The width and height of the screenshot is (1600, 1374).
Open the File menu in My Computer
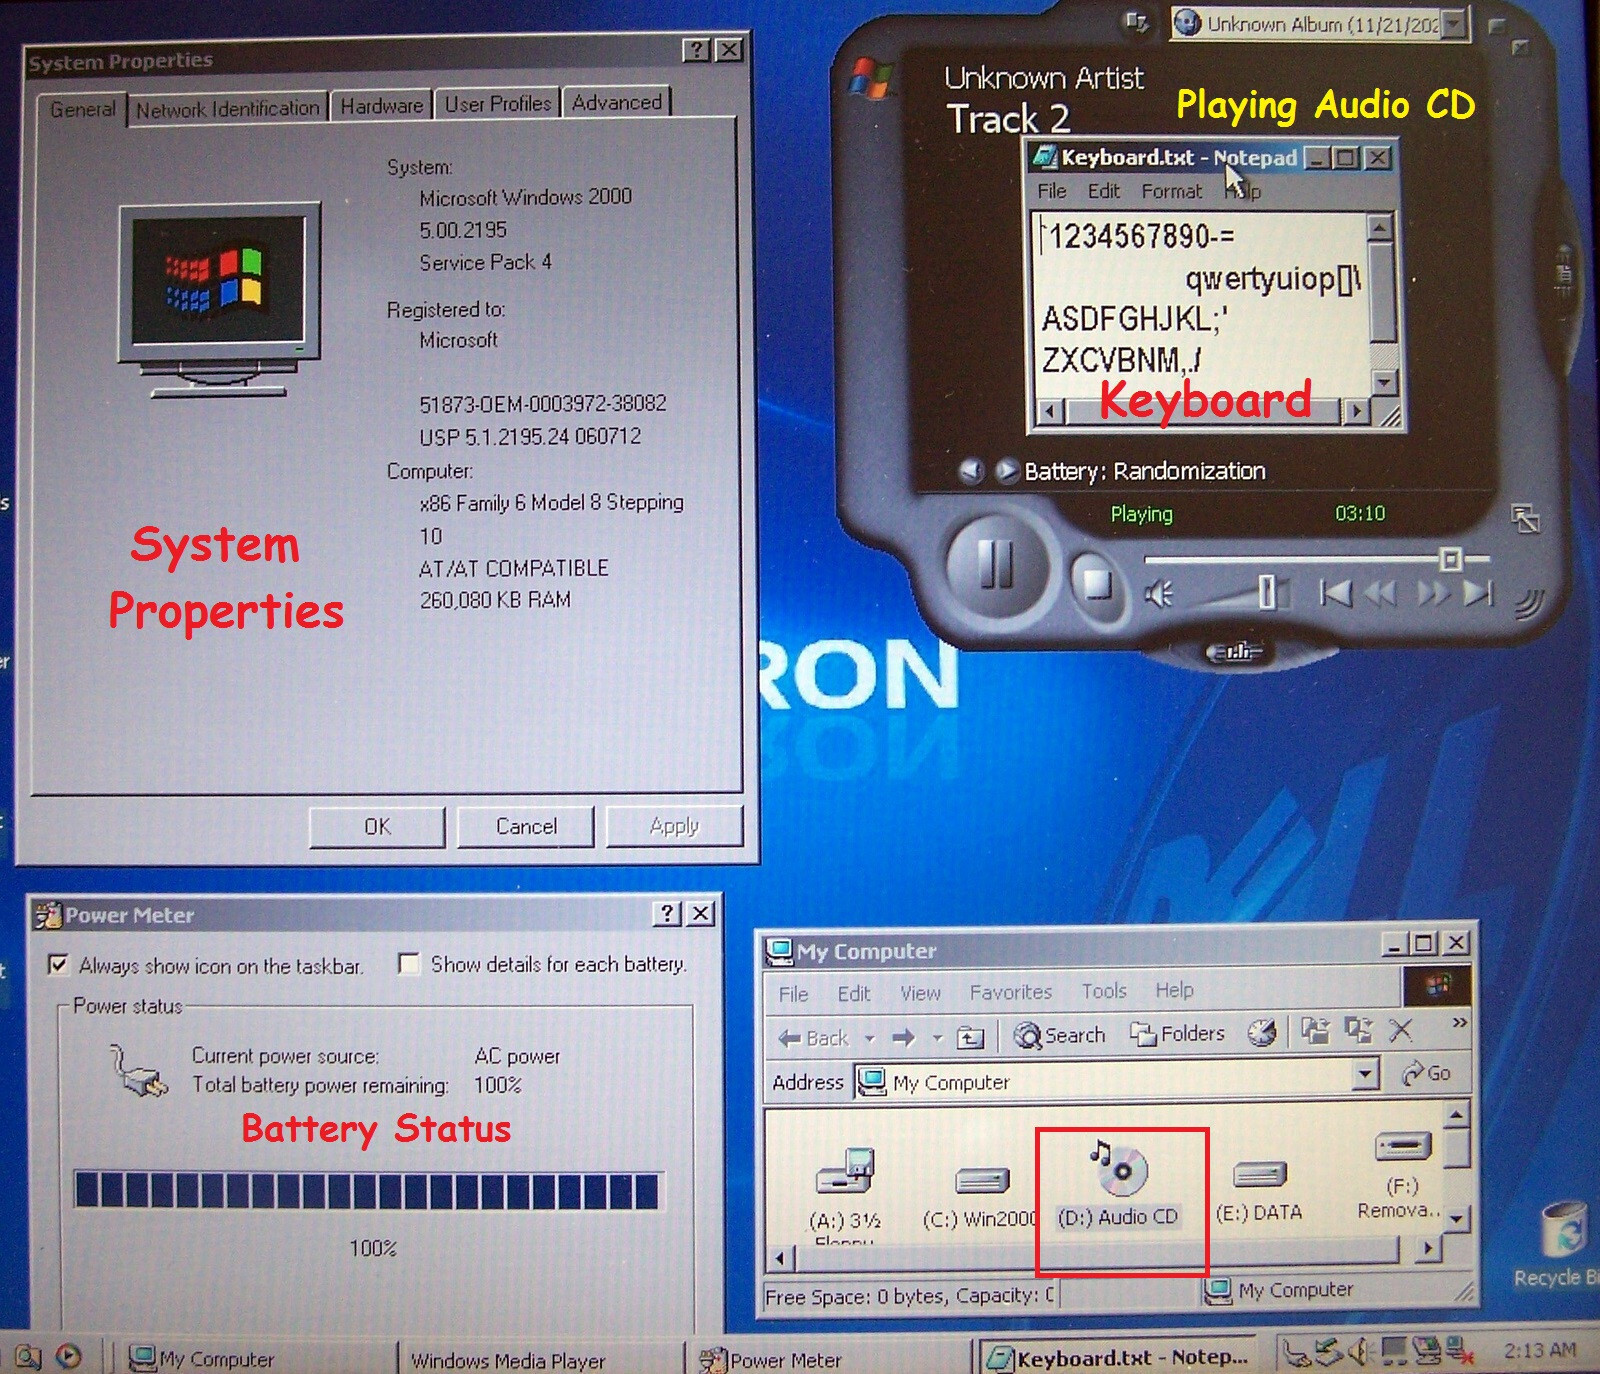pyautogui.click(x=793, y=993)
